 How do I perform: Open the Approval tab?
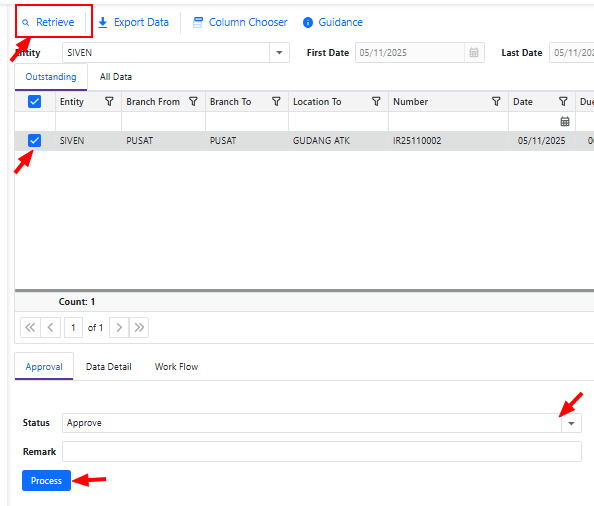click(44, 367)
